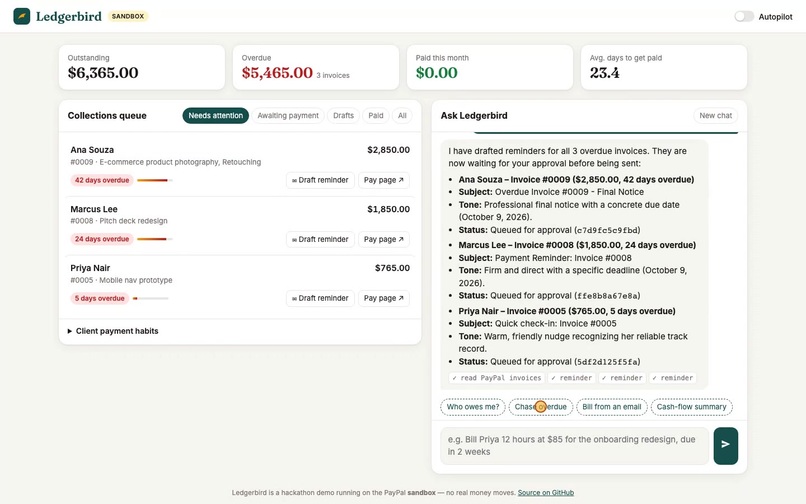
Task: Click the 42 days overdue badge
Action: pyautogui.click(x=102, y=181)
